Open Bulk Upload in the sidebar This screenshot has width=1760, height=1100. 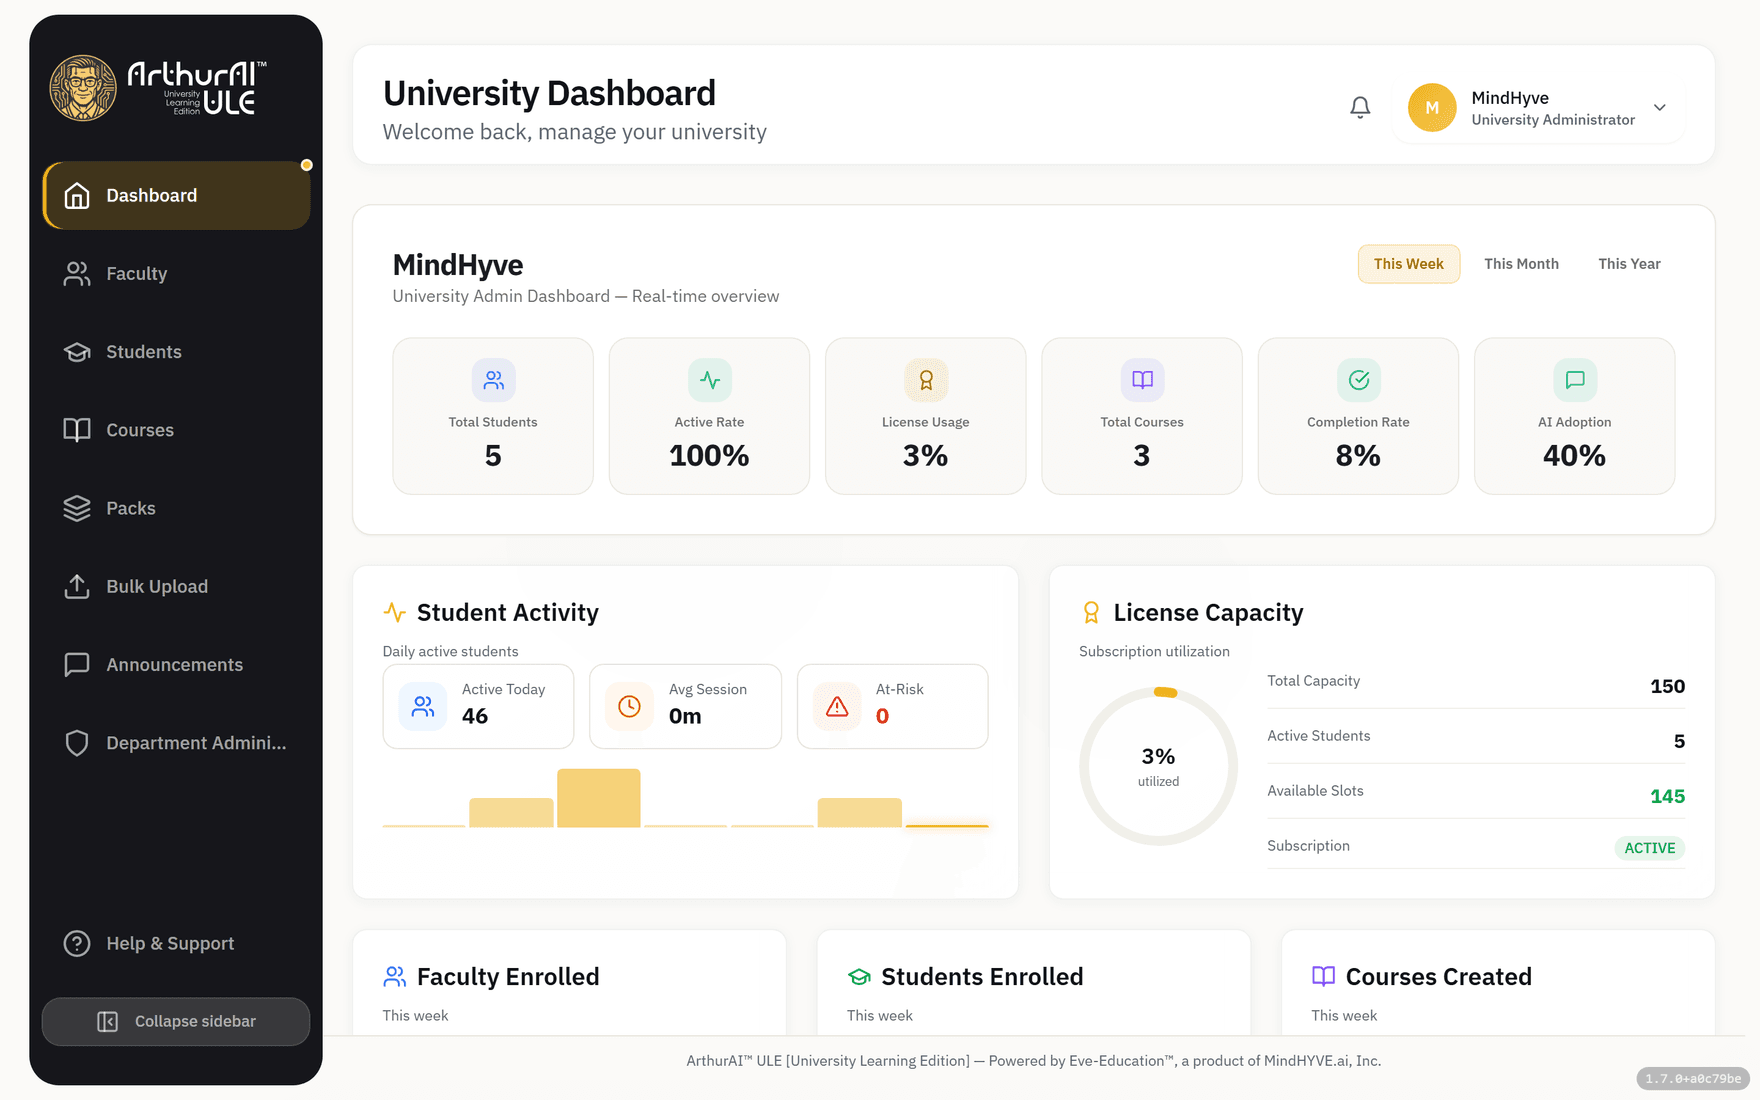point(176,586)
